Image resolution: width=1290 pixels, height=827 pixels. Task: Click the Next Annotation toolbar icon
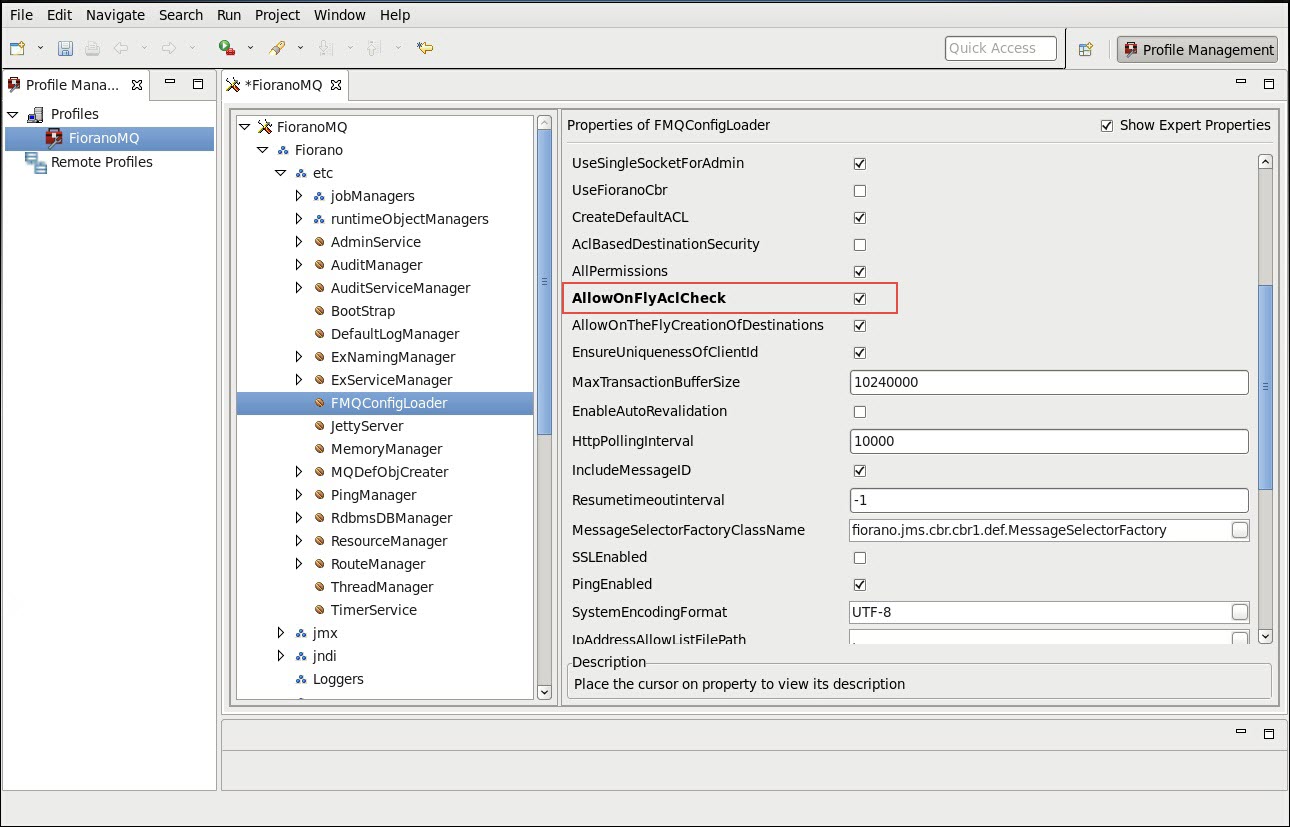point(325,48)
